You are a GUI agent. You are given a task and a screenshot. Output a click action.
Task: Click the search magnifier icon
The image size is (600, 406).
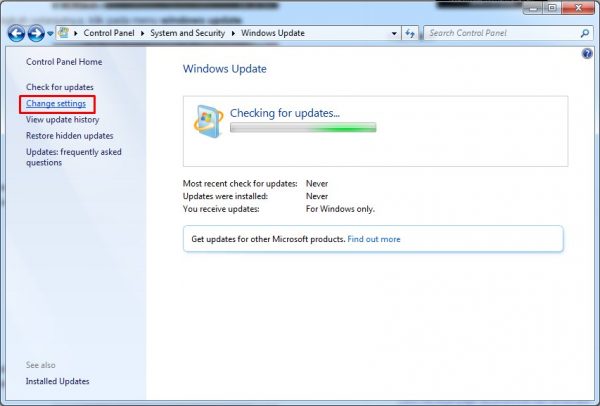pyautogui.click(x=585, y=33)
